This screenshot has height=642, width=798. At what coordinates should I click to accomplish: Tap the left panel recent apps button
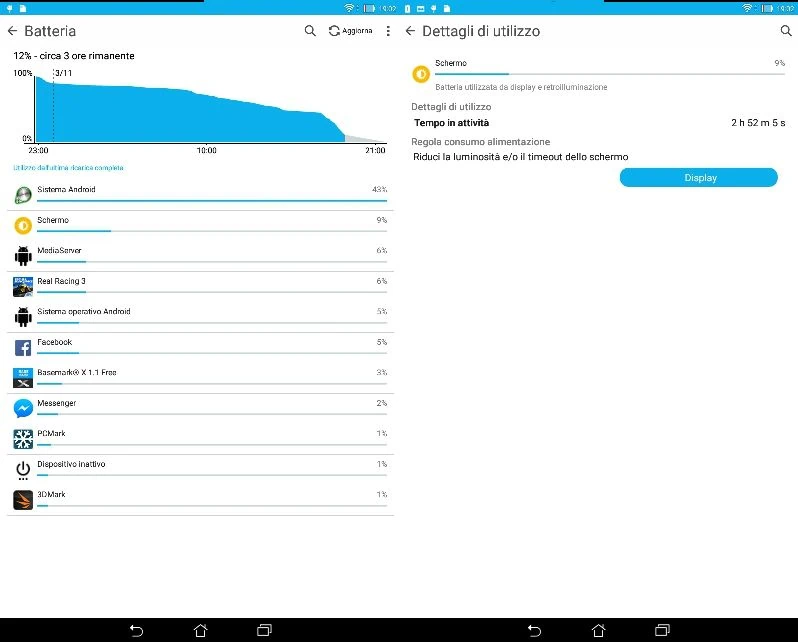pyautogui.click(x=264, y=630)
